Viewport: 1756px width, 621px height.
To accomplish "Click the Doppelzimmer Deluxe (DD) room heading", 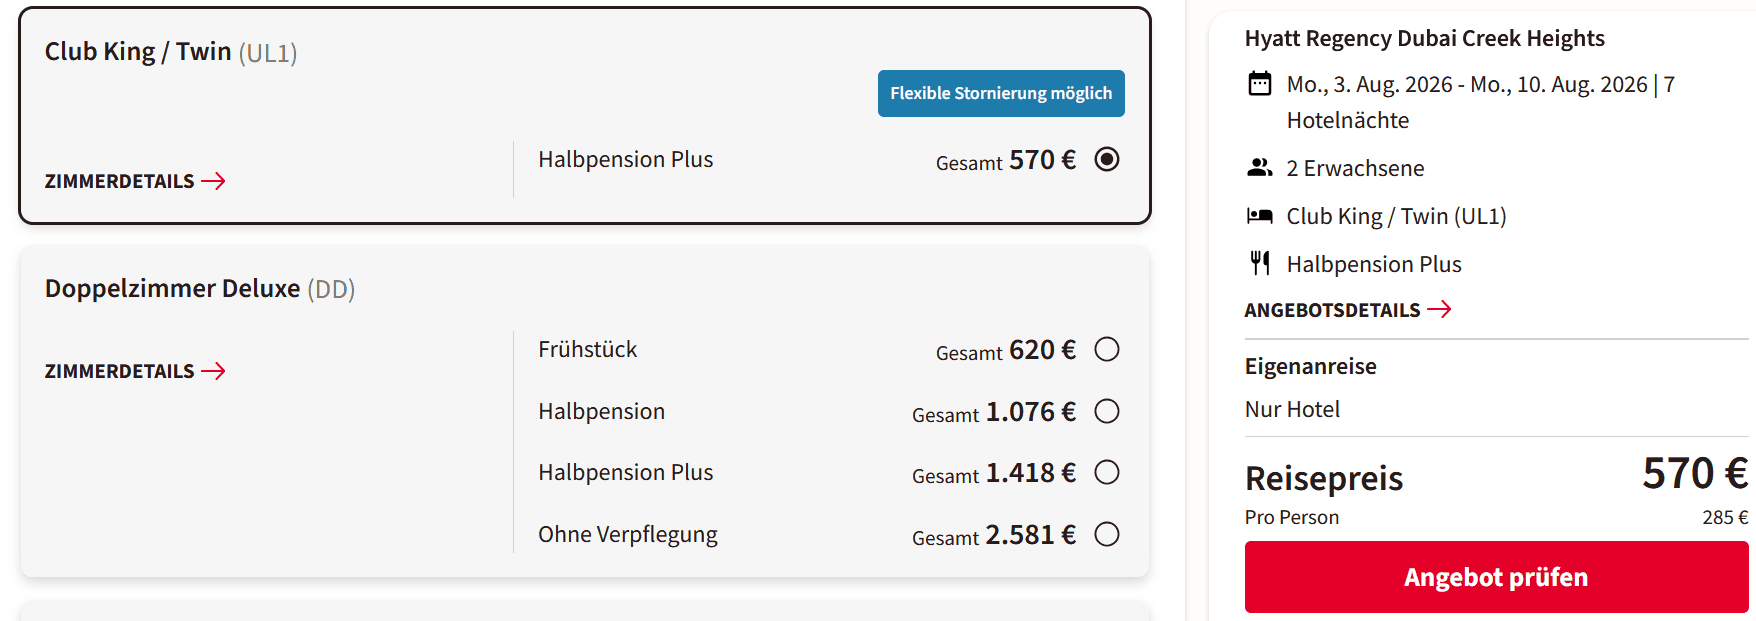I will [200, 289].
